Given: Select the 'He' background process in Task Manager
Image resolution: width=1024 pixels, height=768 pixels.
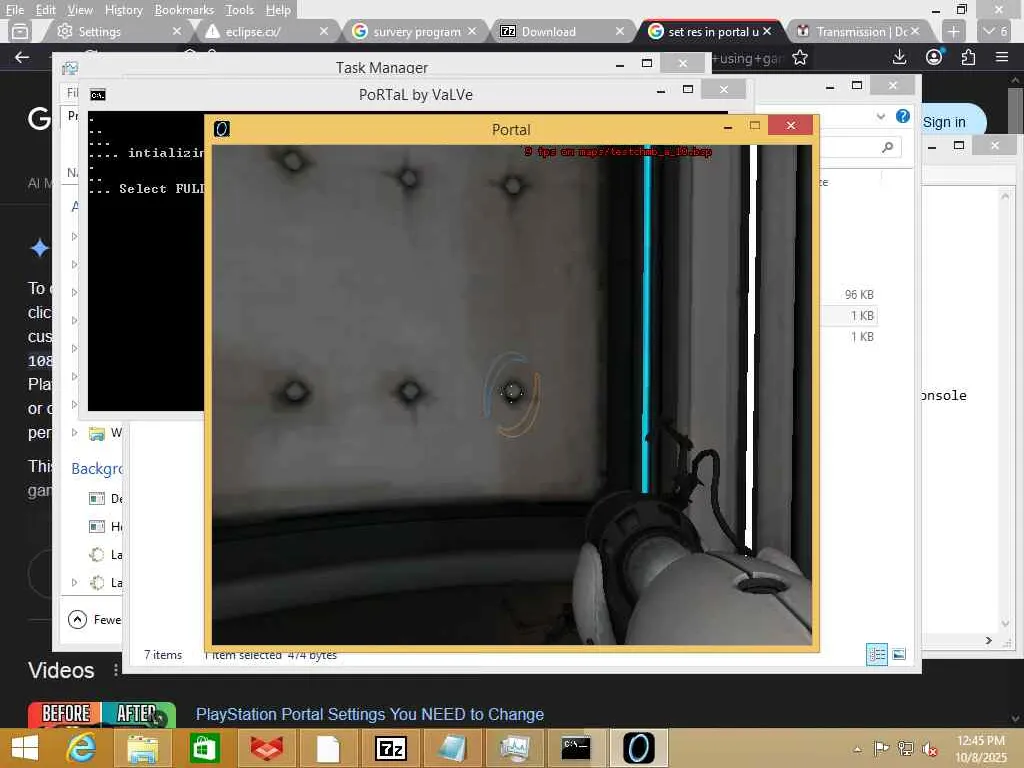Looking at the screenshot, I should click(x=104, y=526).
